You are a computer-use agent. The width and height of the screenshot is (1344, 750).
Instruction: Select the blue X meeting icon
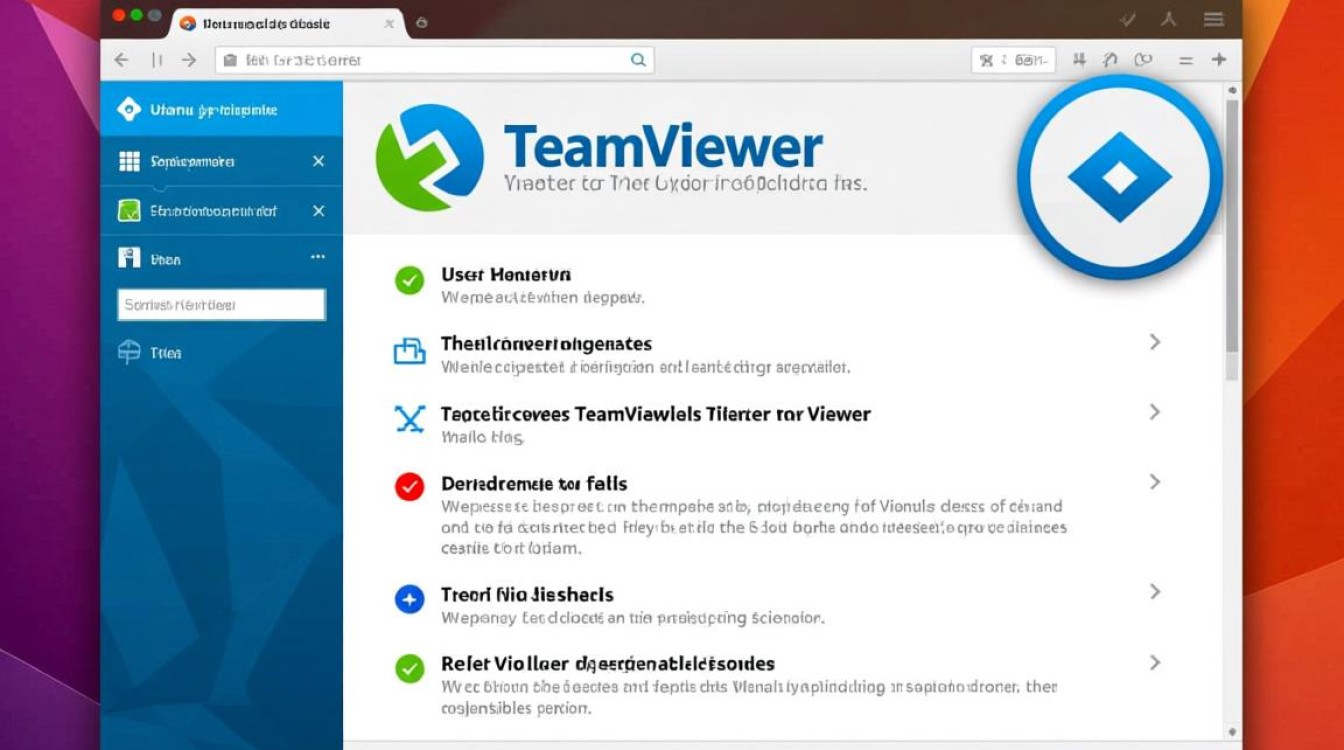pyautogui.click(x=410, y=413)
